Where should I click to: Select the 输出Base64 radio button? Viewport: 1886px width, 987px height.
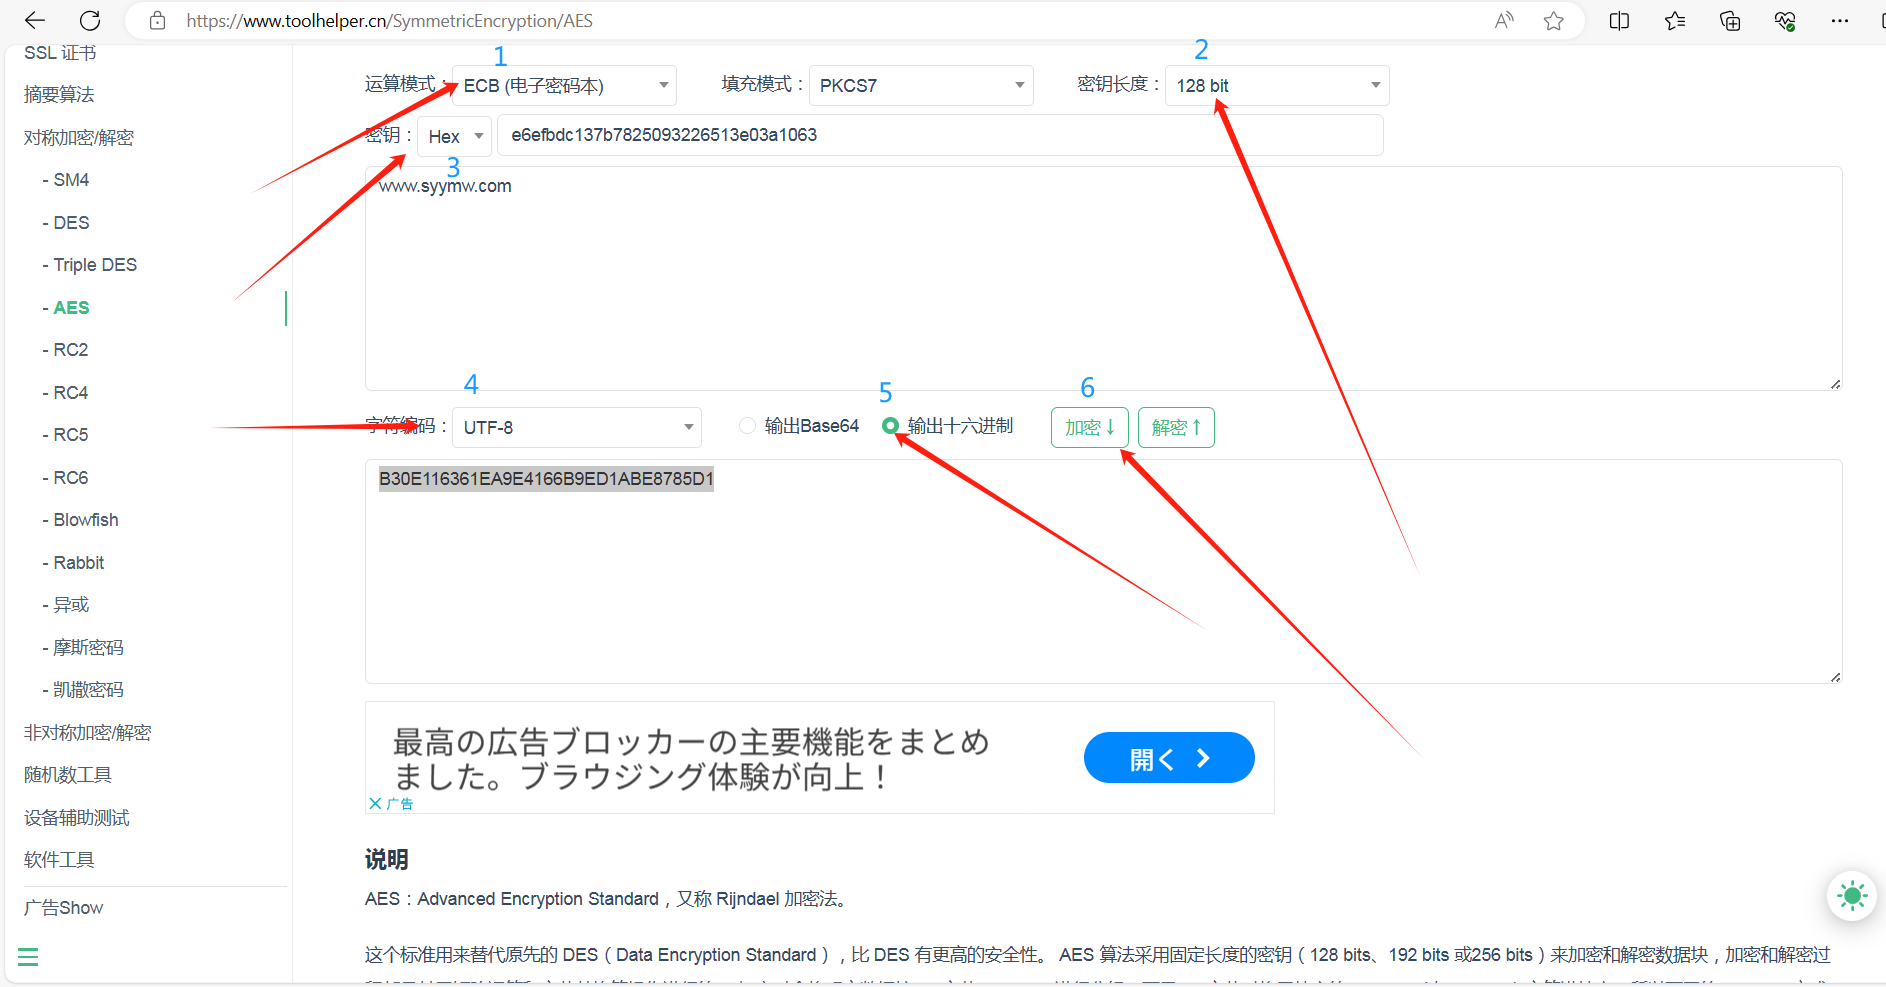coord(747,425)
